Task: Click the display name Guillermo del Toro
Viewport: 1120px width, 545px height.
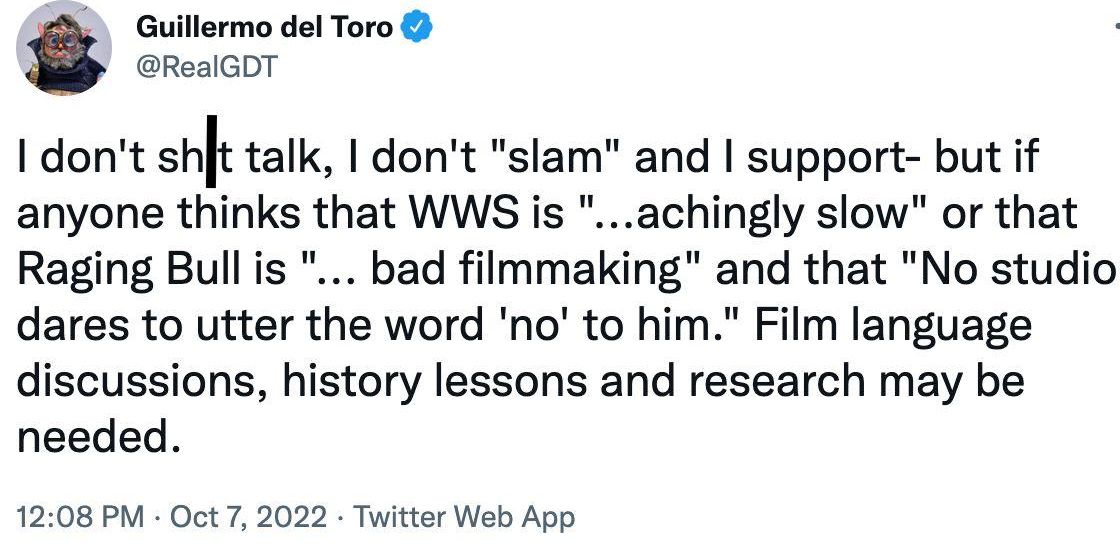Action: point(264,28)
